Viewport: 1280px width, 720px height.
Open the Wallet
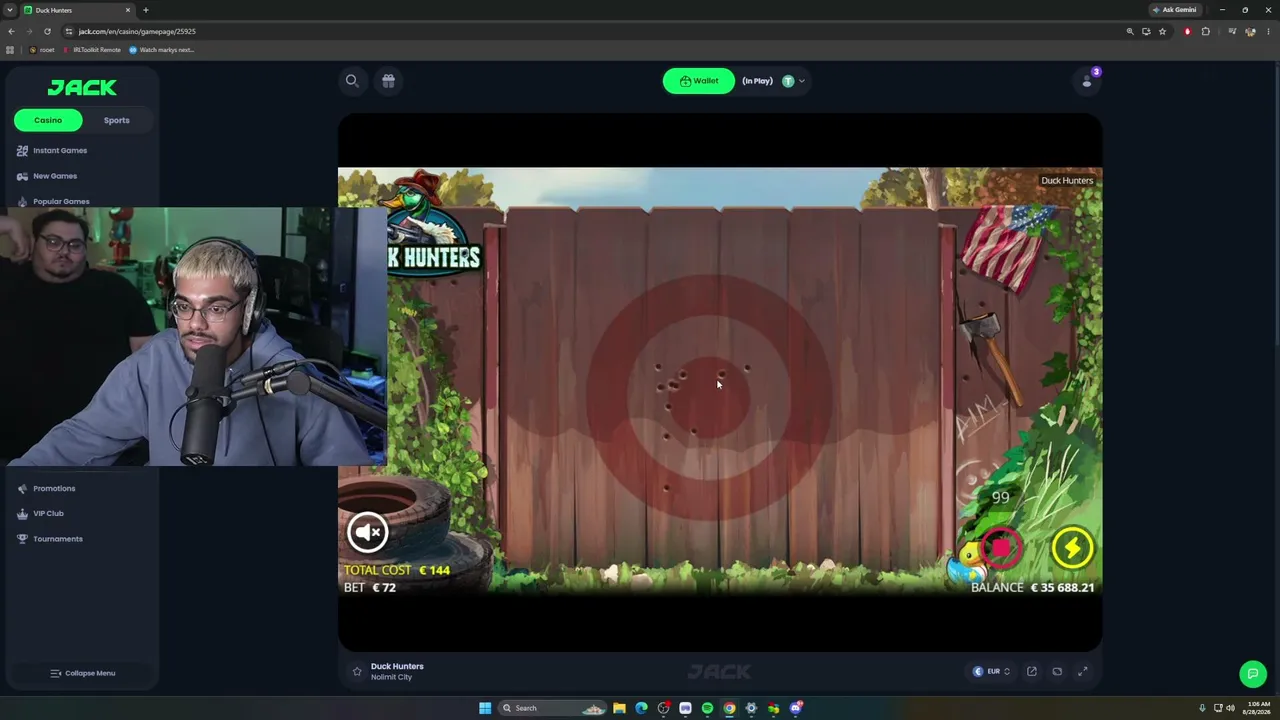(698, 81)
